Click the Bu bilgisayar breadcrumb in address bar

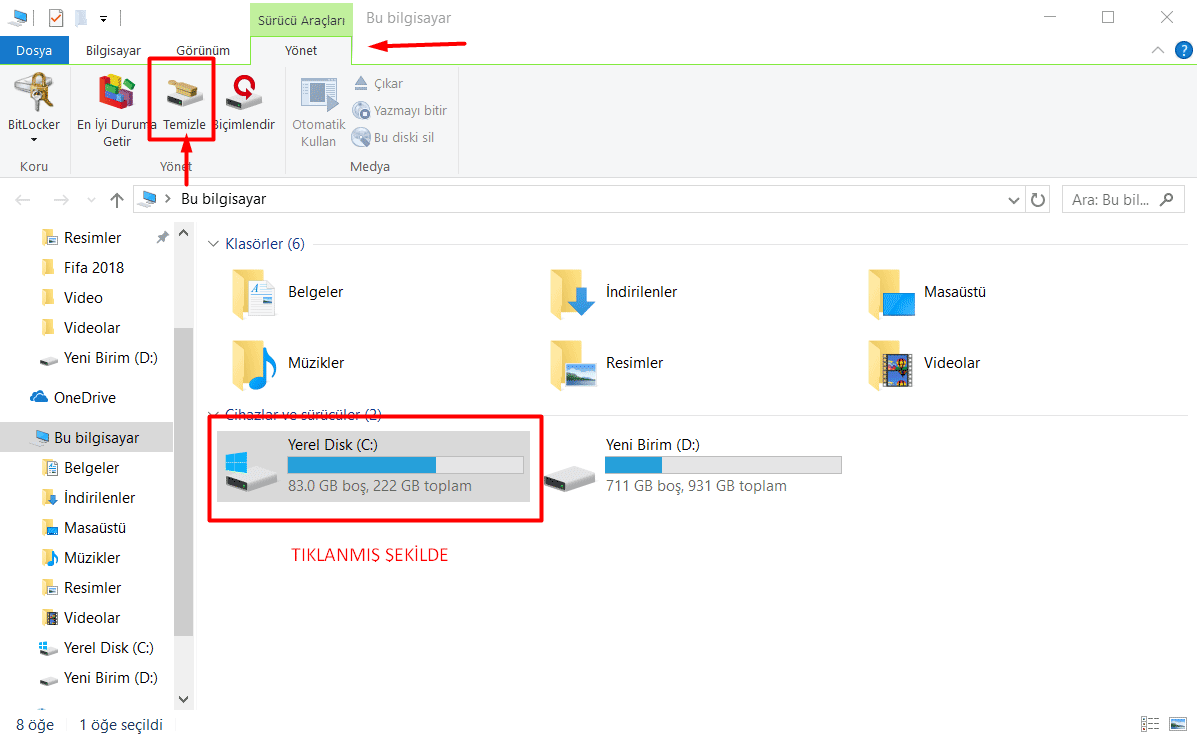click(x=224, y=199)
